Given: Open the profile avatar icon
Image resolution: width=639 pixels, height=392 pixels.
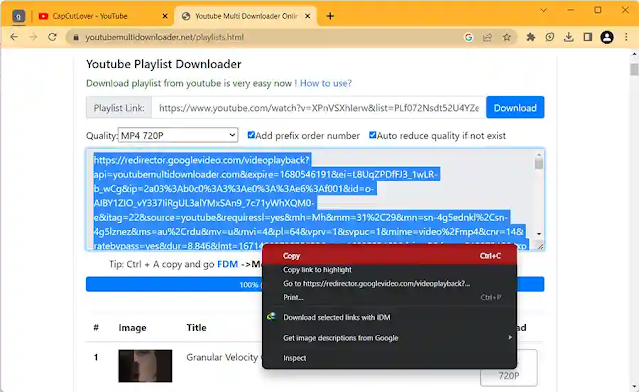Looking at the screenshot, I should pos(607,37).
